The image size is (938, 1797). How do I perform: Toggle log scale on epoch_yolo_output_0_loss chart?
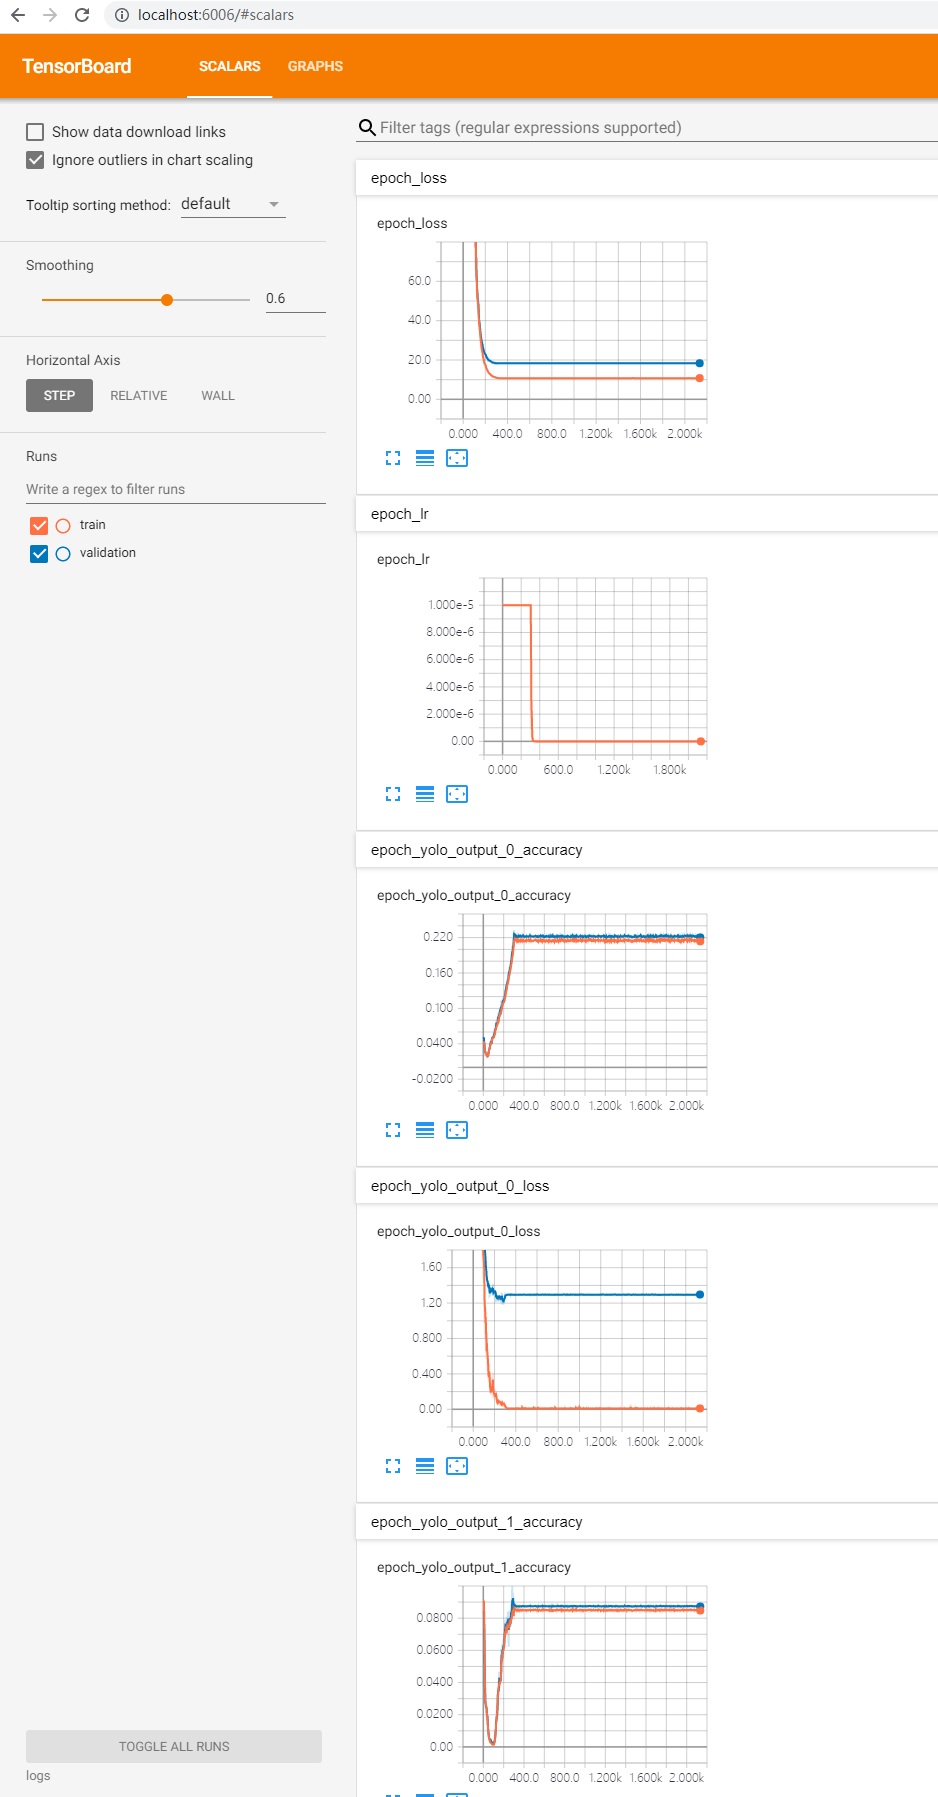(x=425, y=1466)
